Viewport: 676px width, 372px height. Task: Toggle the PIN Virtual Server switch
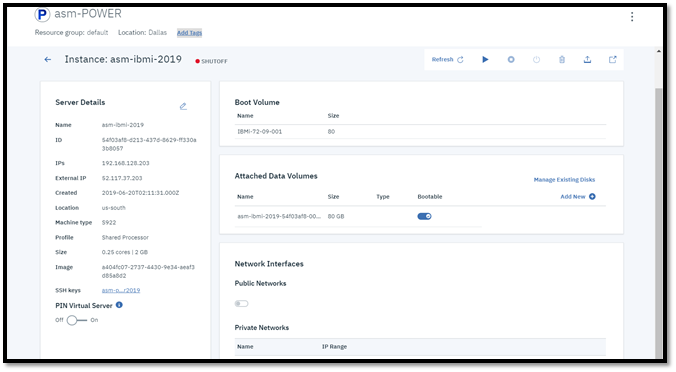tap(76, 320)
